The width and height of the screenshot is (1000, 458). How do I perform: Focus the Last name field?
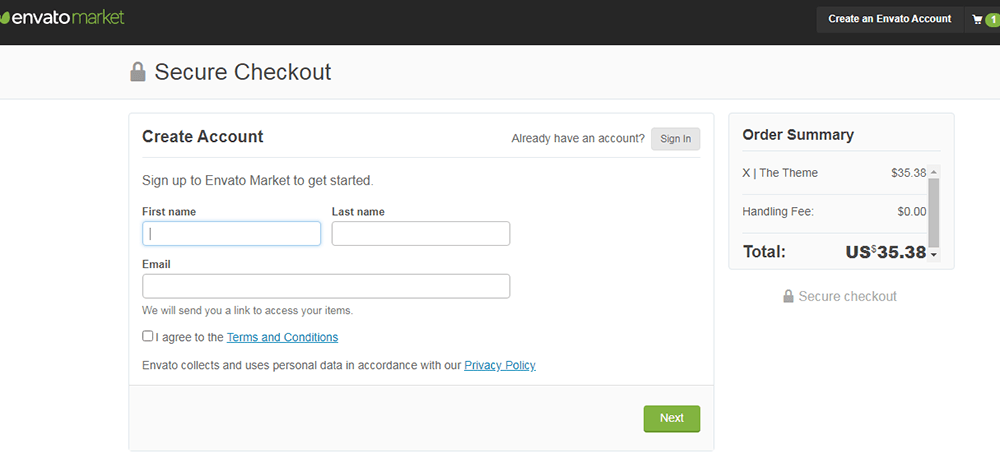[421, 233]
